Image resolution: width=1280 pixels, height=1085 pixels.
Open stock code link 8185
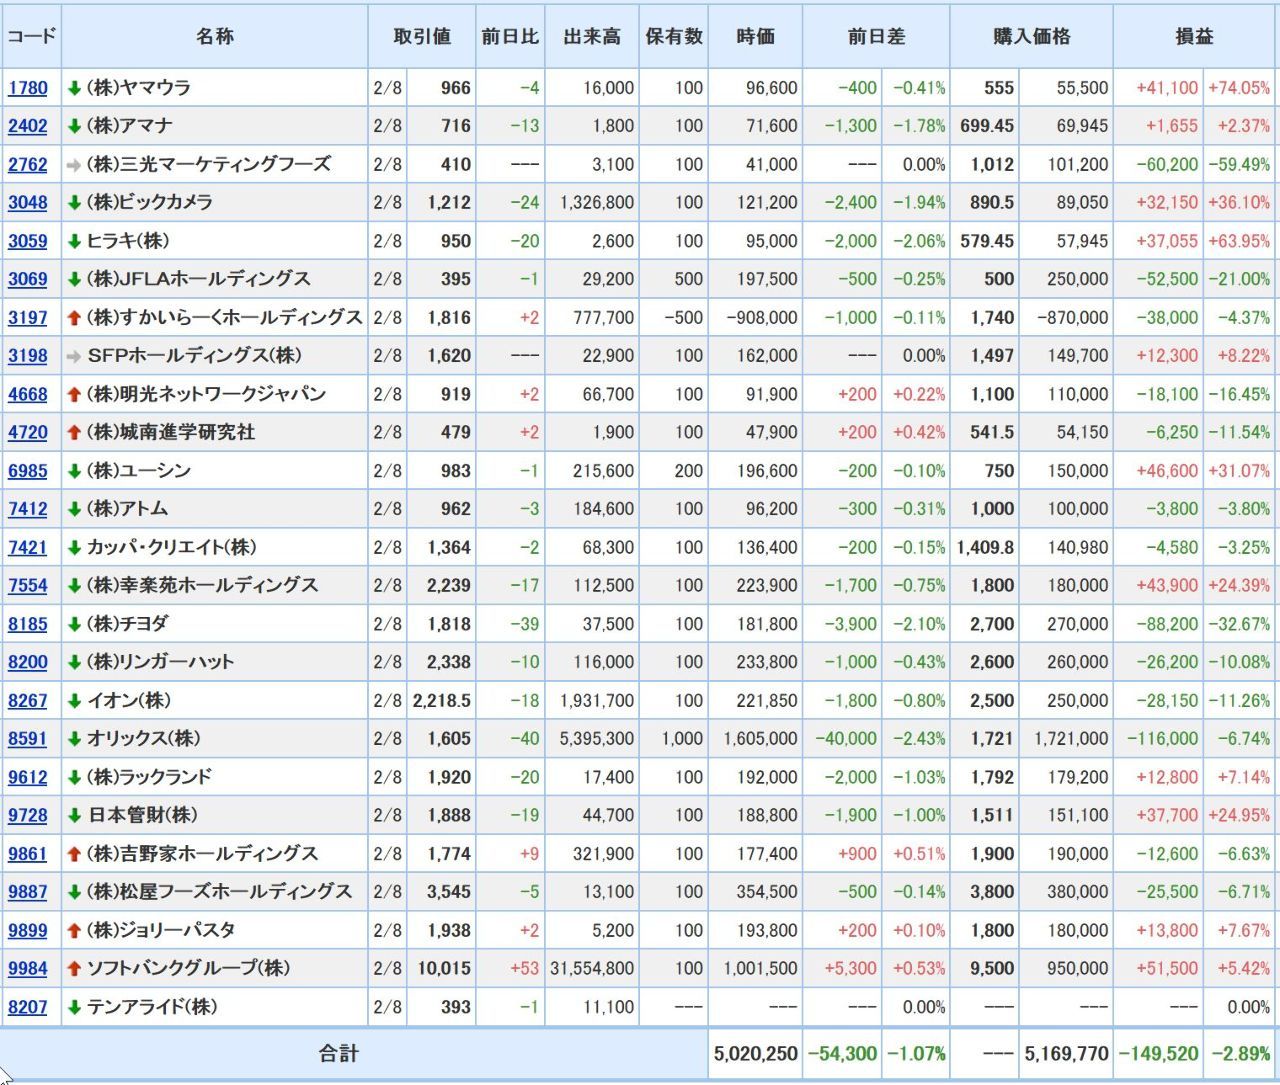coord(28,624)
